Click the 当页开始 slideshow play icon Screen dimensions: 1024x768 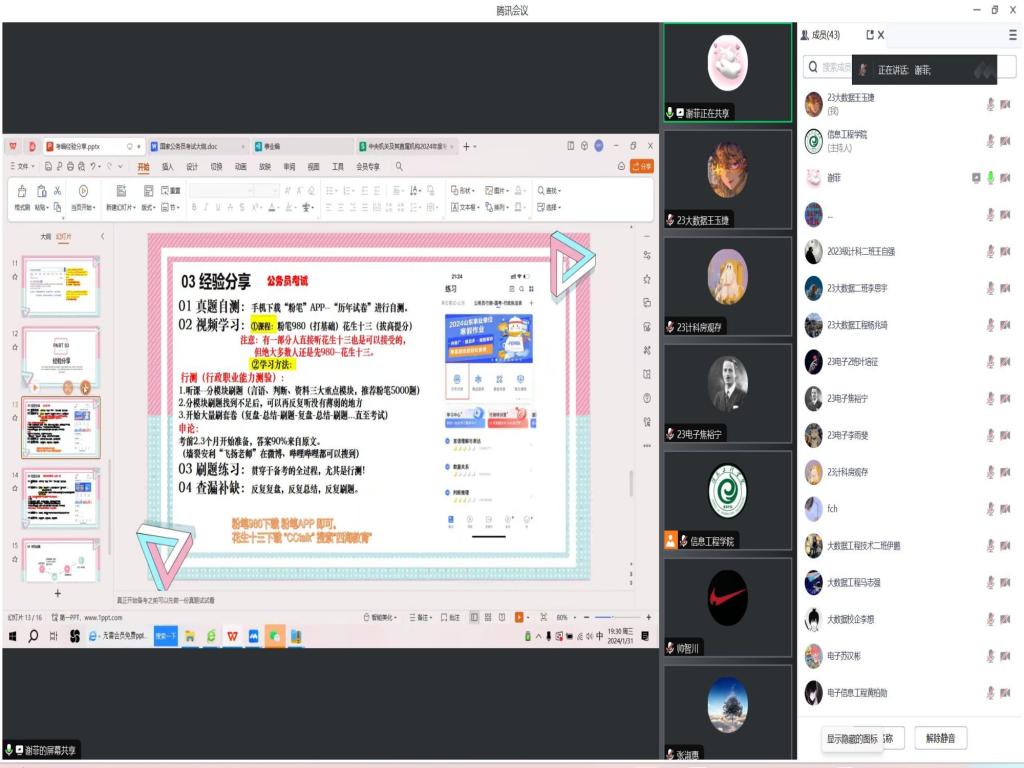tap(83, 191)
